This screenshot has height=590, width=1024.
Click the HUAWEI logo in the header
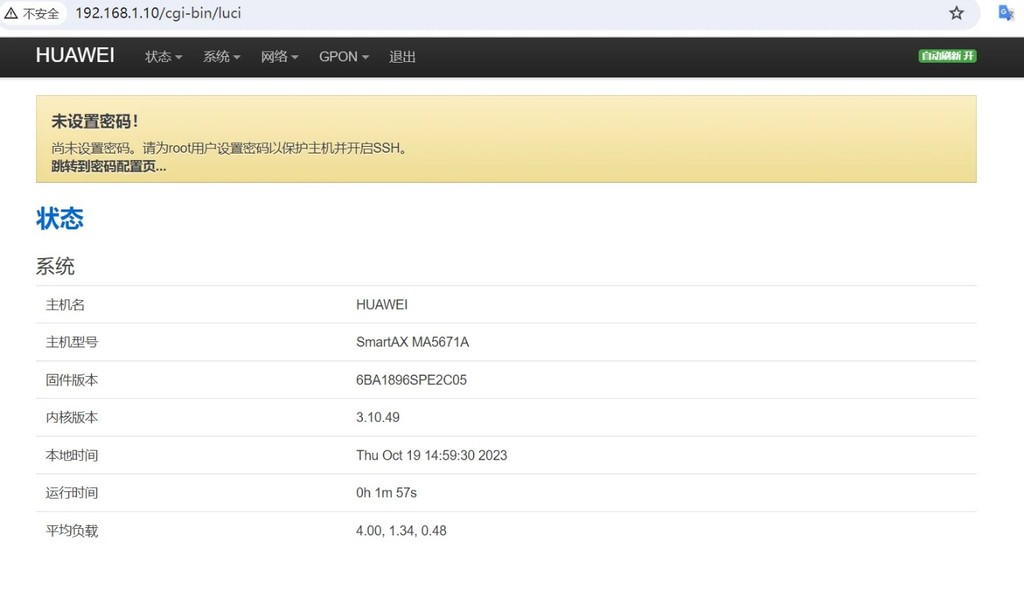[x=75, y=56]
